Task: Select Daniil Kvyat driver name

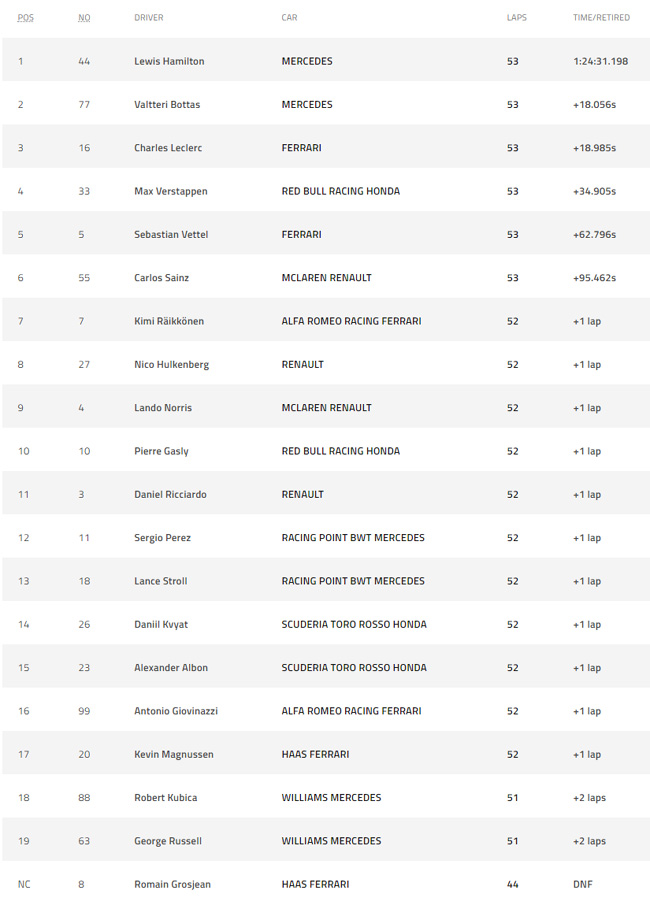Action: pyautogui.click(x=160, y=624)
